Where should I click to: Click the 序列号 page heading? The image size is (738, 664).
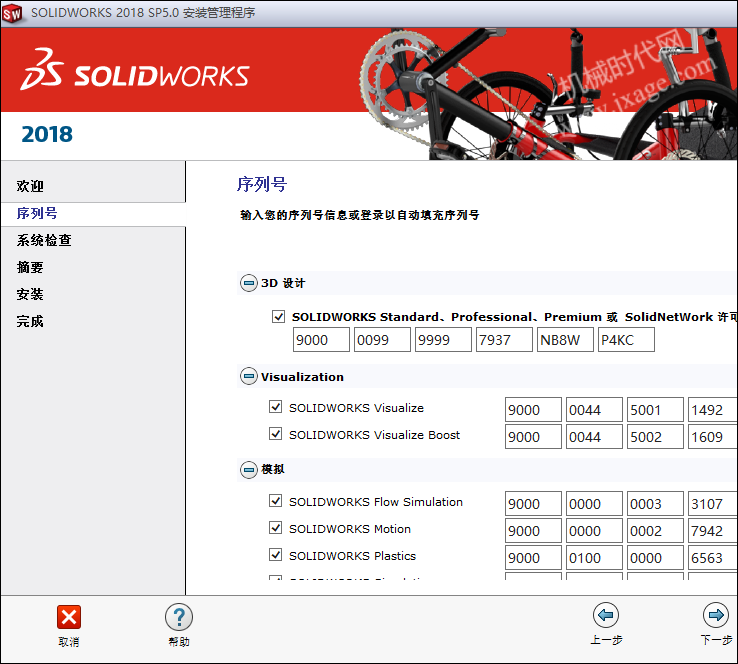pyautogui.click(x=262, y=184)
